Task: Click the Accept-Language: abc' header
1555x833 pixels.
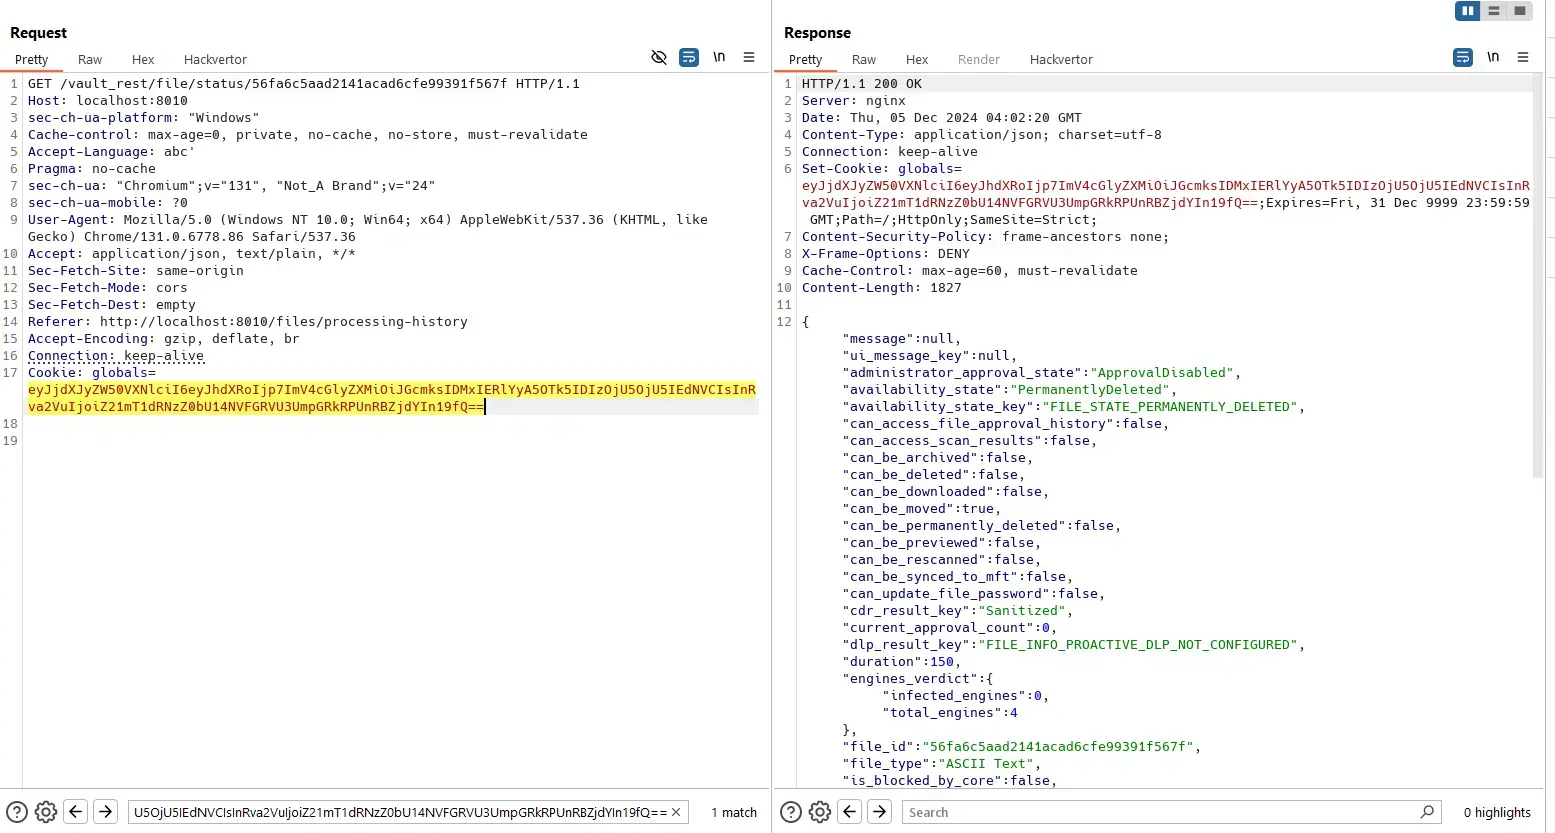Action: [x=112, y=152]
